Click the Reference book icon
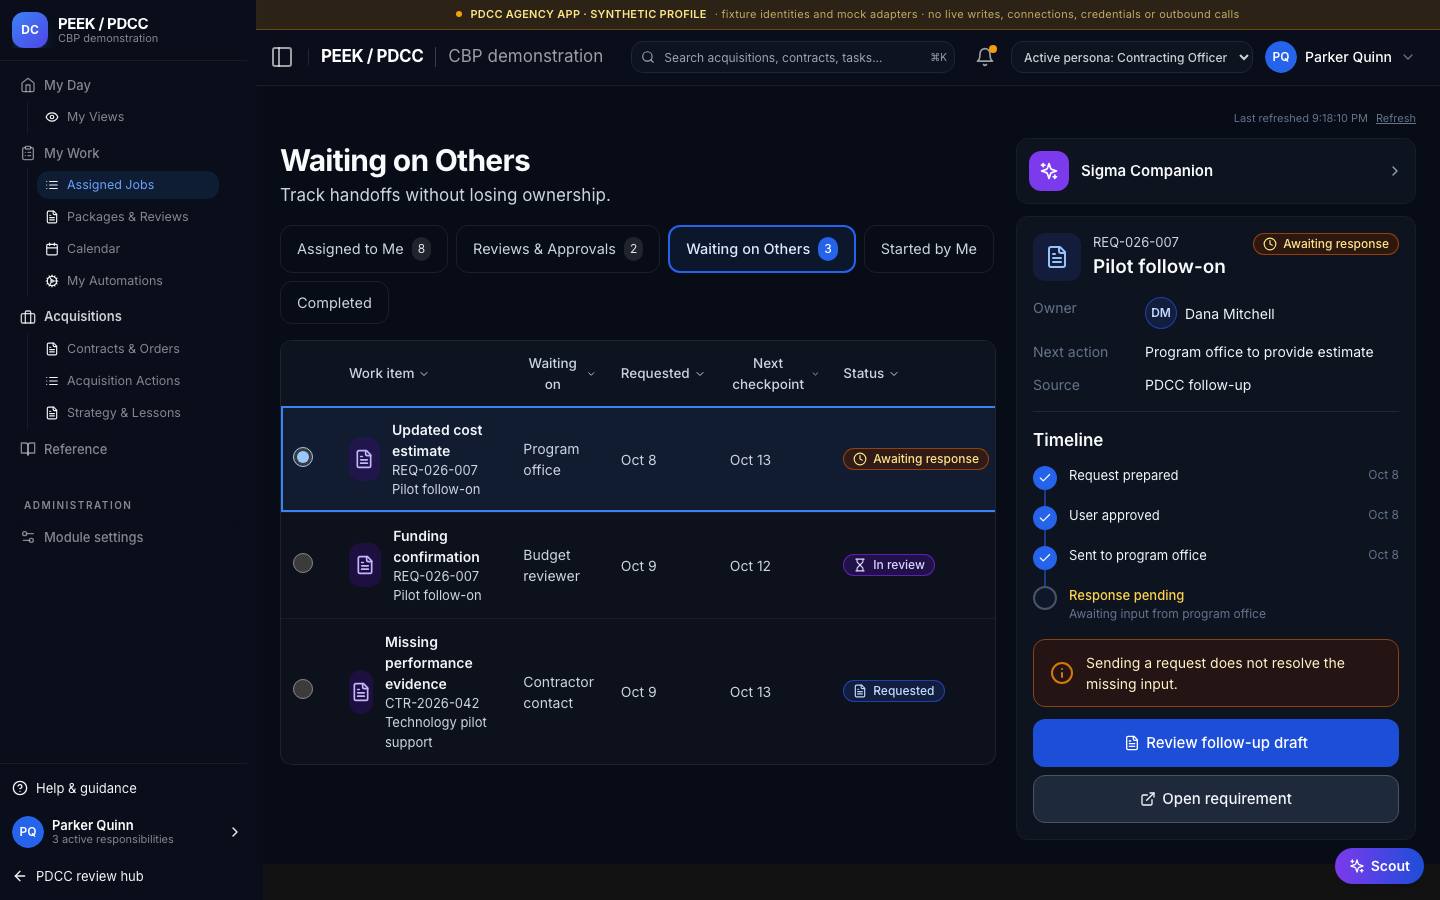This screenshot has height=900, width=1440. 28,449
